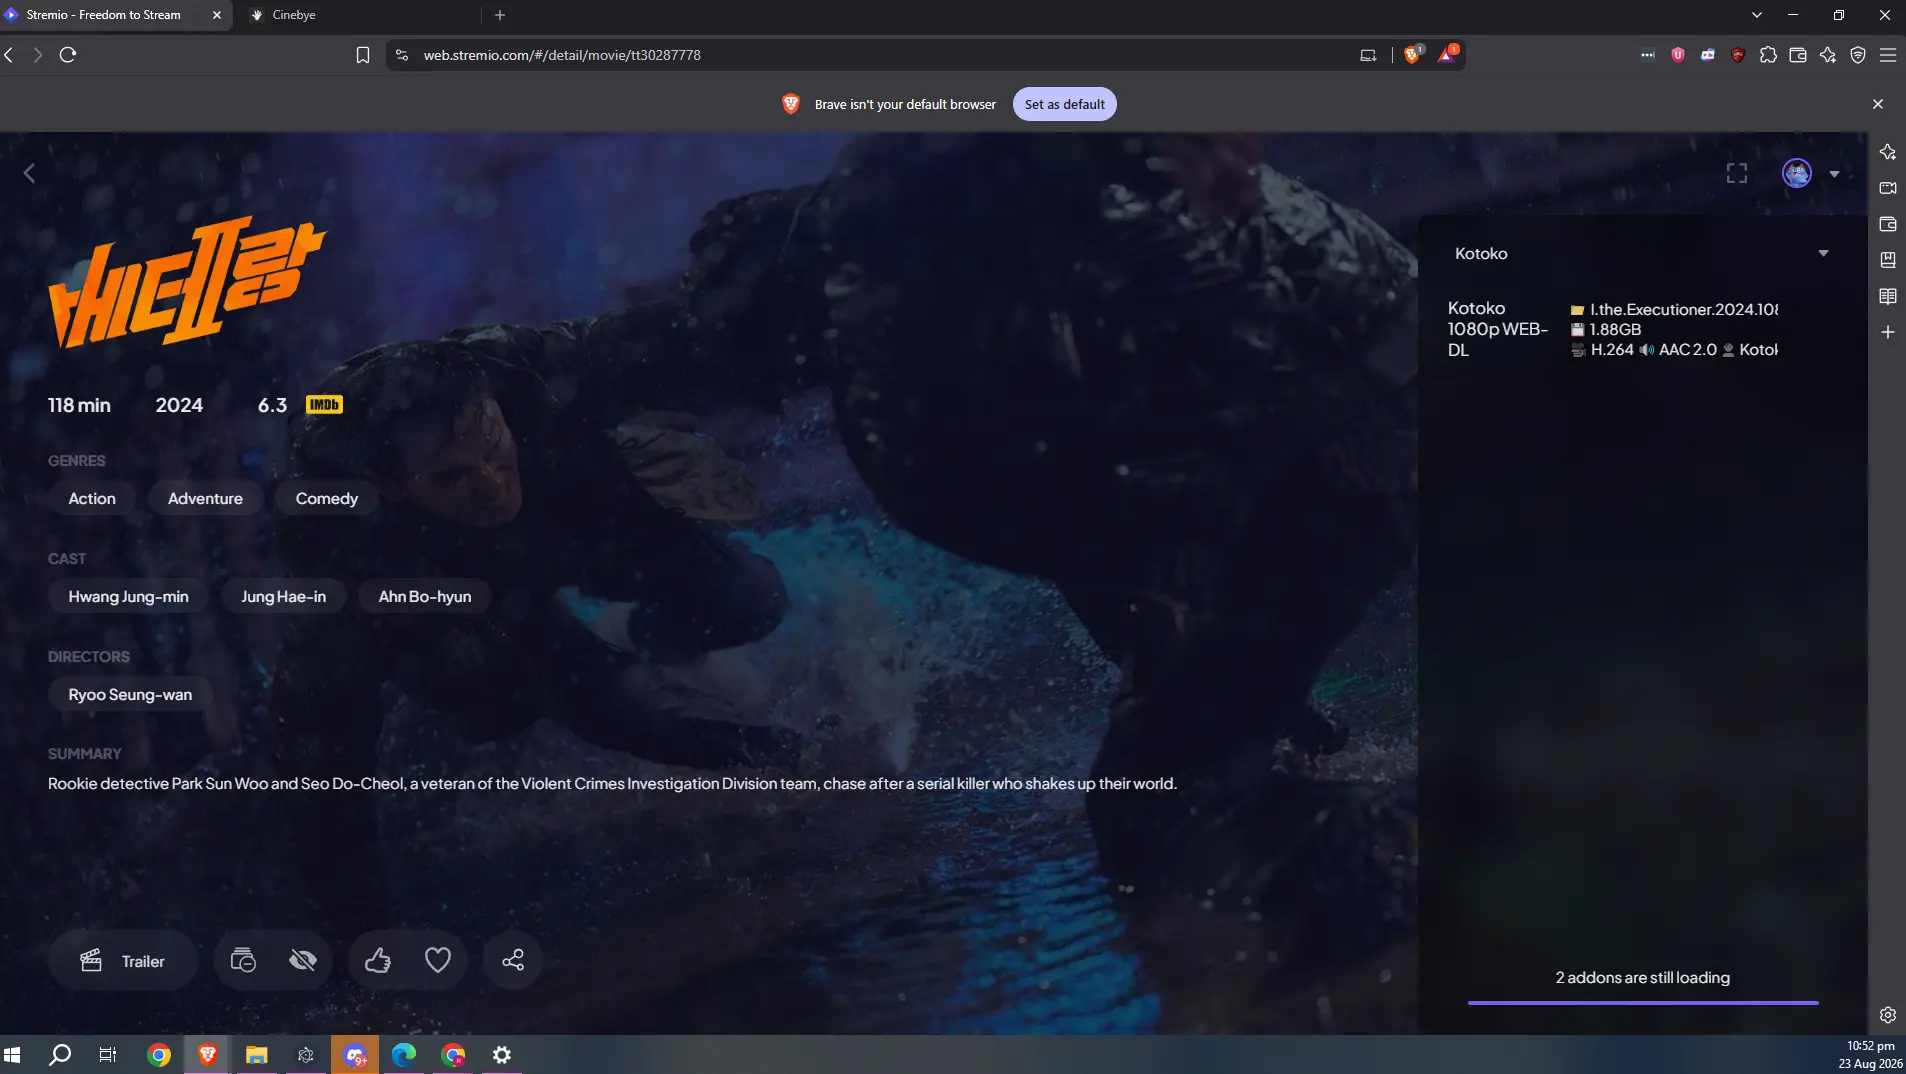Screen dimensions: 1906x1074
Task: Open Bookmarks in the sidebar
Action: point(1888,260)
